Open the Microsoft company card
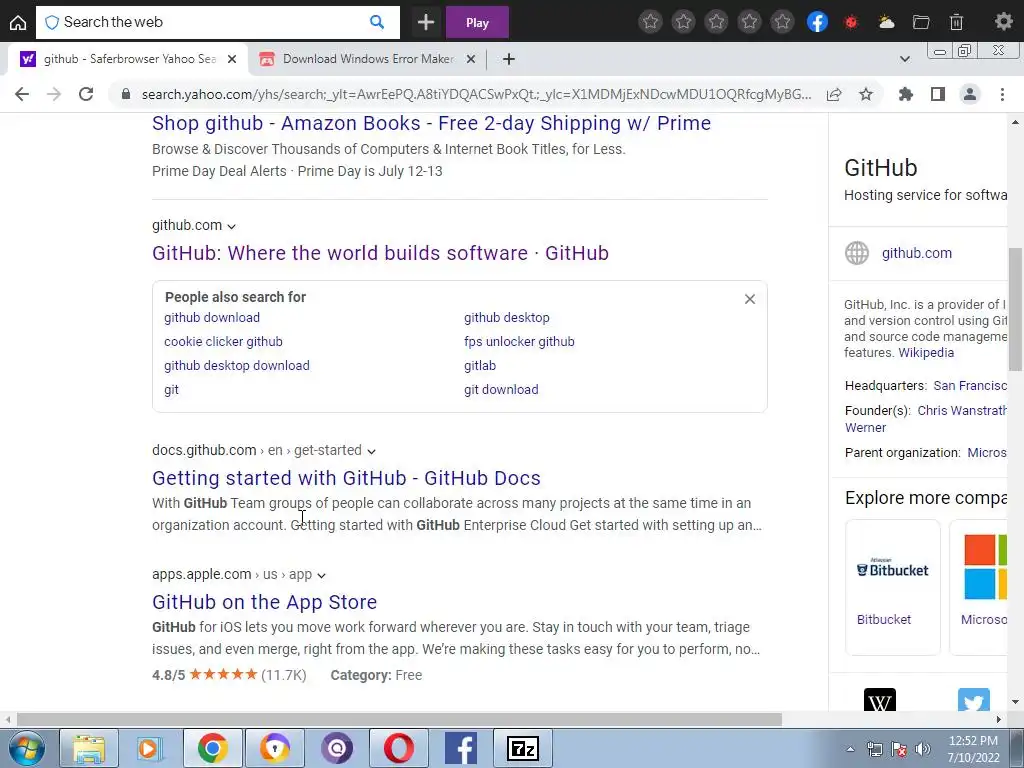 pos(978,586)
